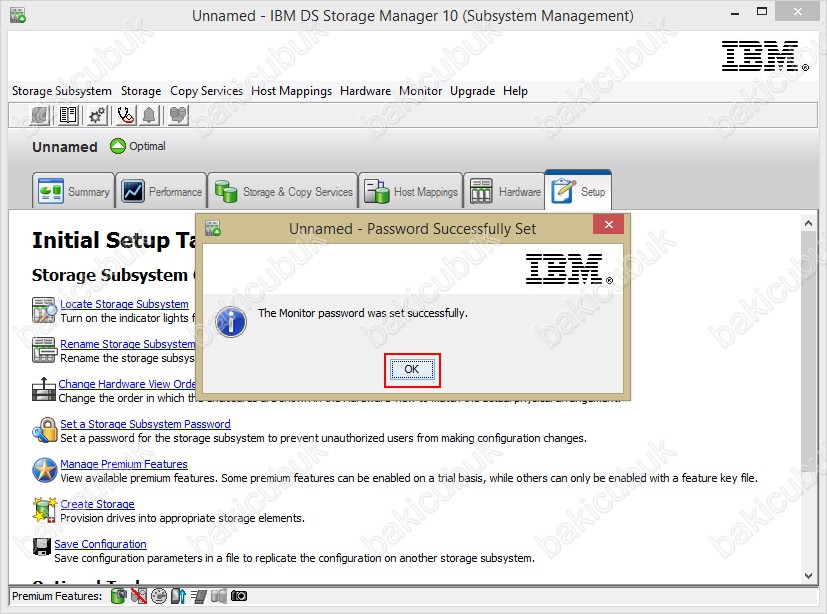
Task: Maximize the Storage Manager main window
Action: tap(762, 12)
